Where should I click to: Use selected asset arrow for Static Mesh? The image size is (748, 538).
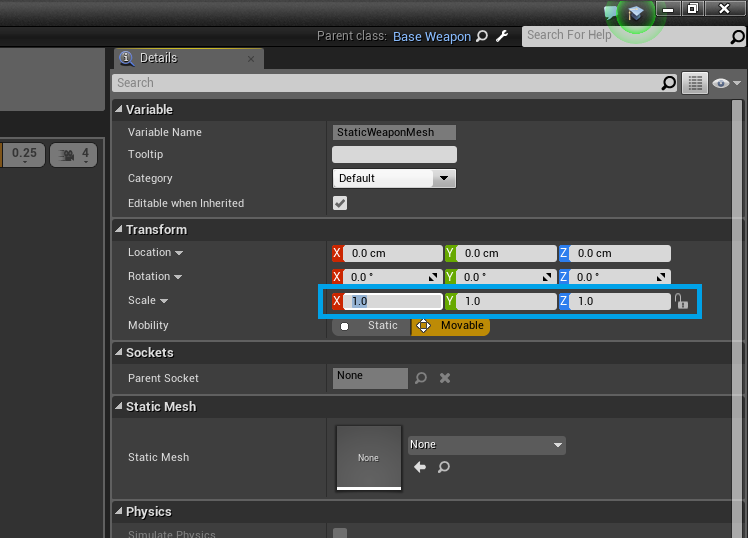pyautogui.click(x=420, y=467)
